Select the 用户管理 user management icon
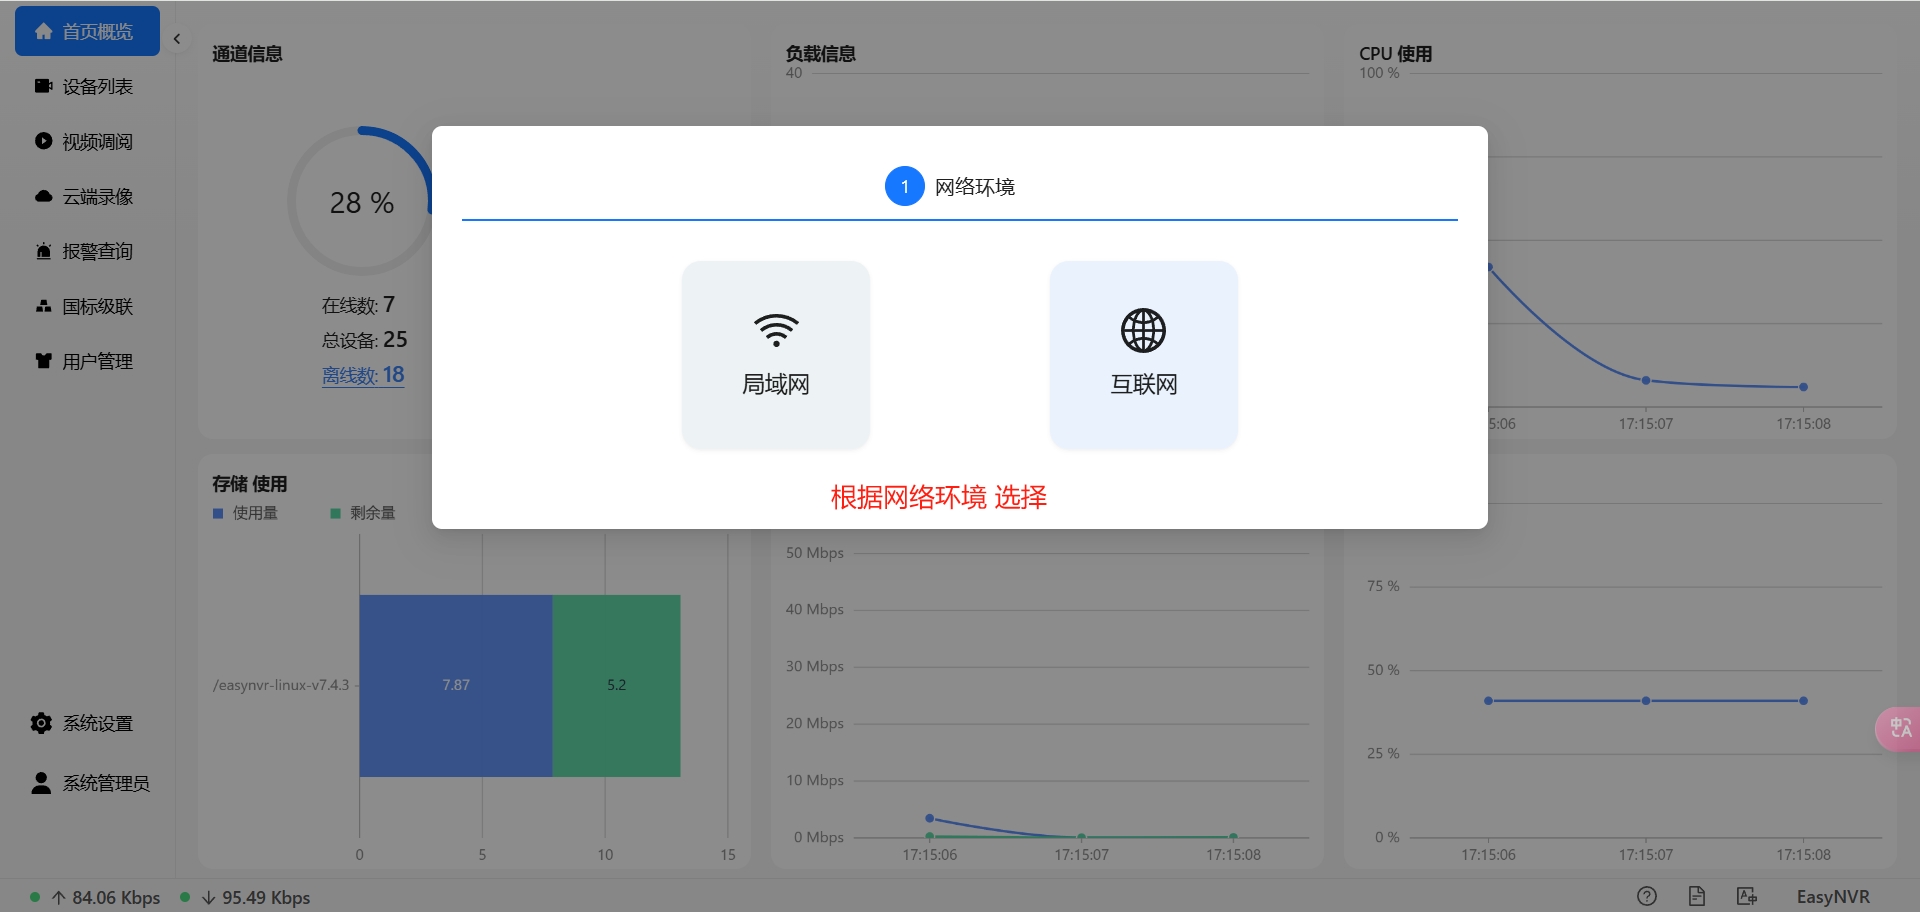This screenshot has width=1920, height=912. (x=42, y=361)
